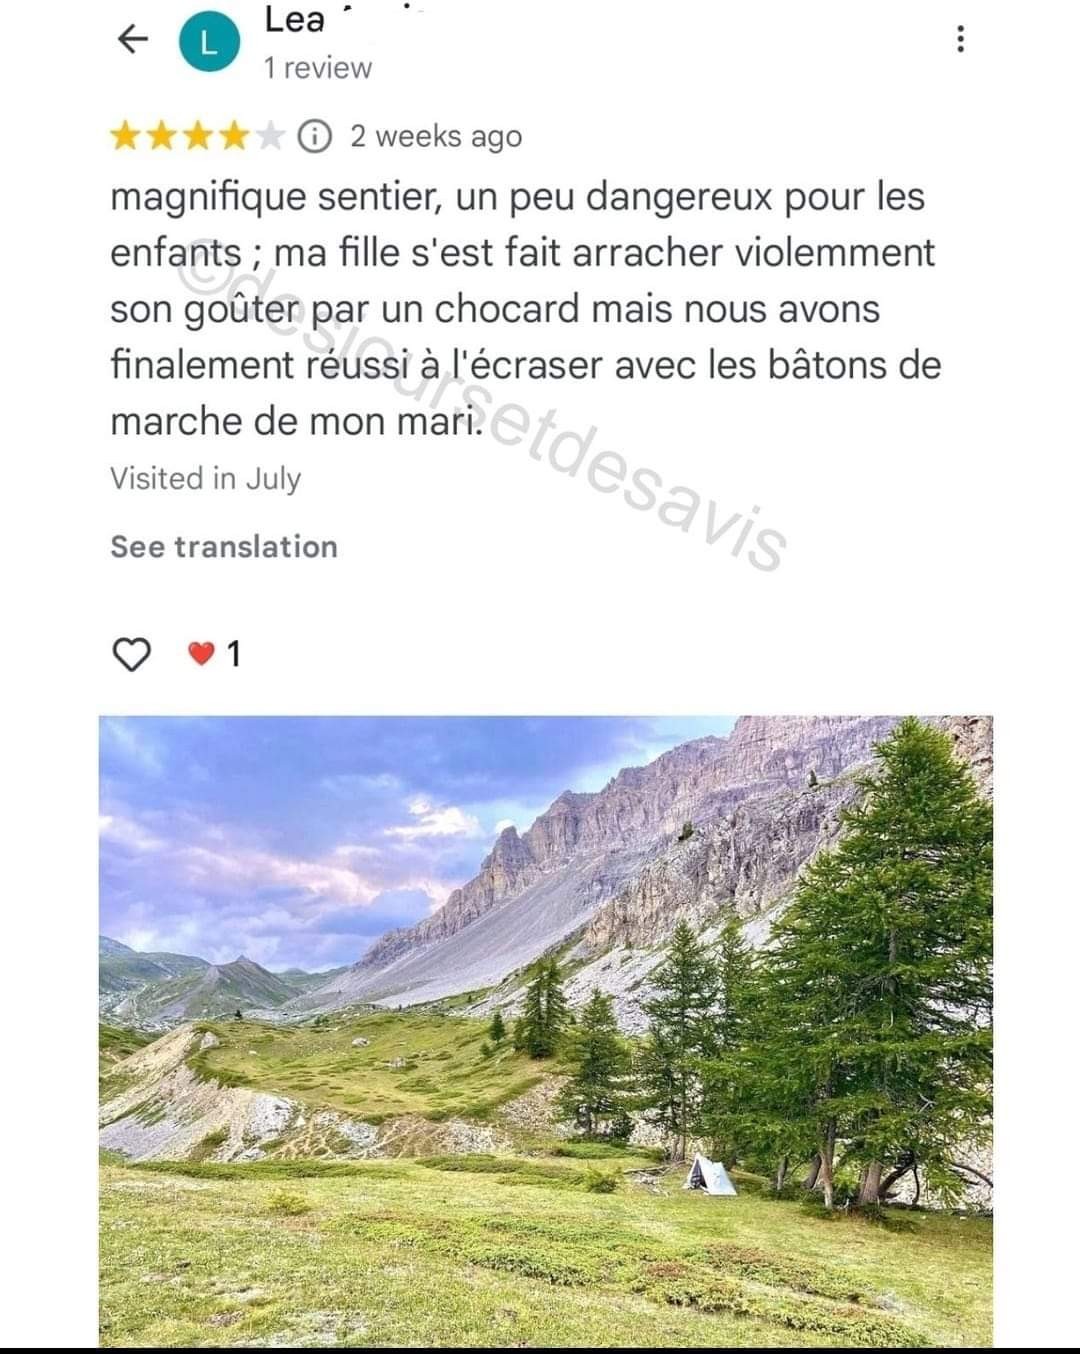The image size is (1080, 1354).
Task: Tap the red heart reaction count
Action: click(x=213, y=654)
